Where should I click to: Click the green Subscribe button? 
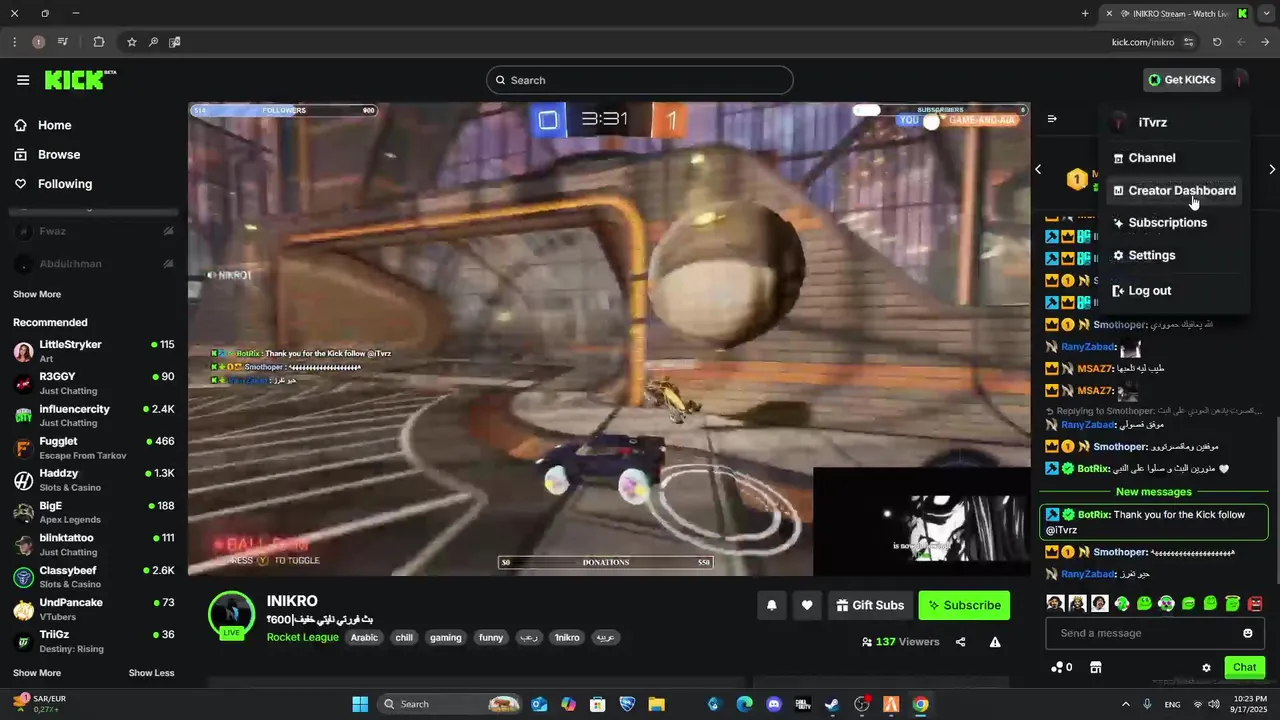coord(964,605)
